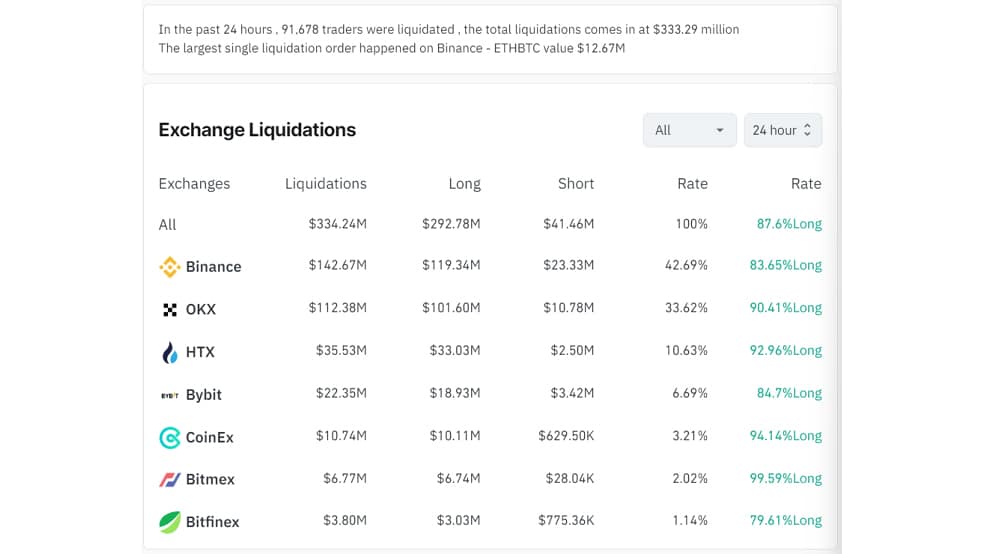Select HTX short value $2.50M
The image size is (984, 554).
572,351
